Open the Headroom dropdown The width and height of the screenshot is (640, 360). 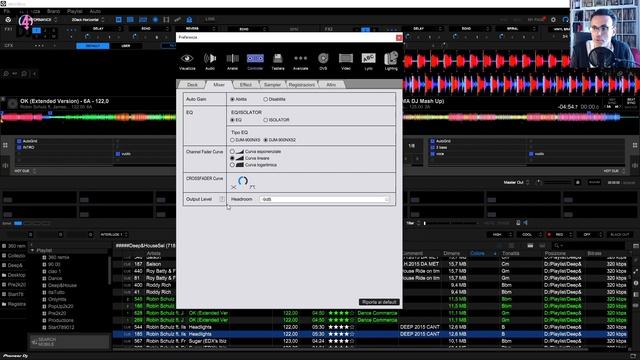point(324,199)
